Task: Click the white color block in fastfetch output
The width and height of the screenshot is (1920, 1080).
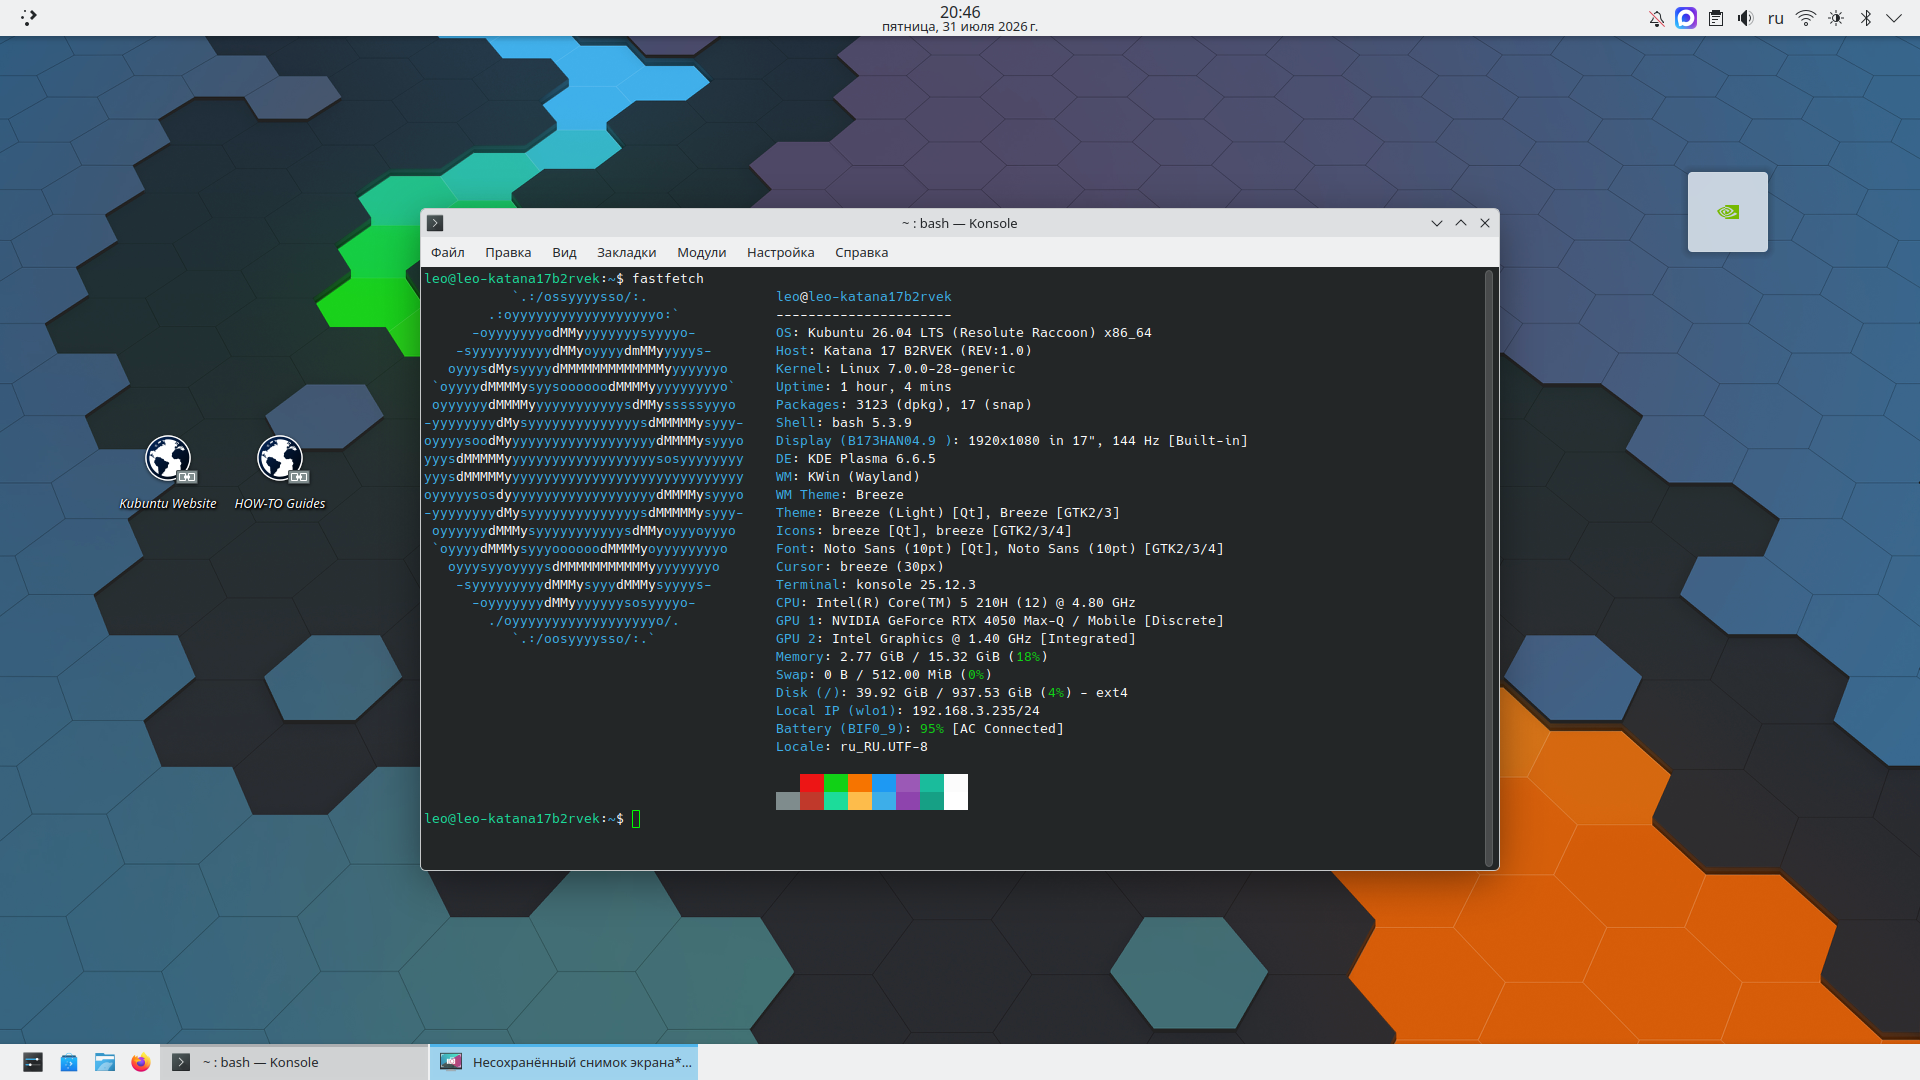Action: click(x=956, y=792)
